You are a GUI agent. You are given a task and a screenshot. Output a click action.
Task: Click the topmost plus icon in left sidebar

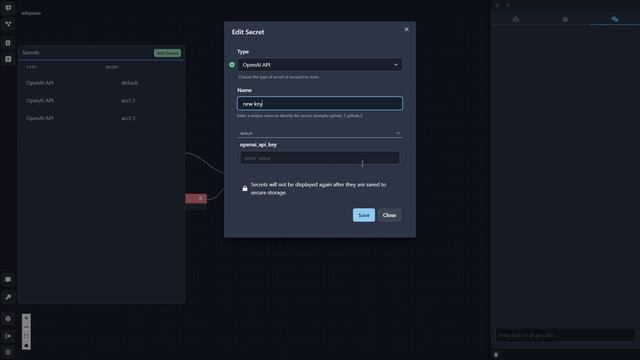point(8,7)
